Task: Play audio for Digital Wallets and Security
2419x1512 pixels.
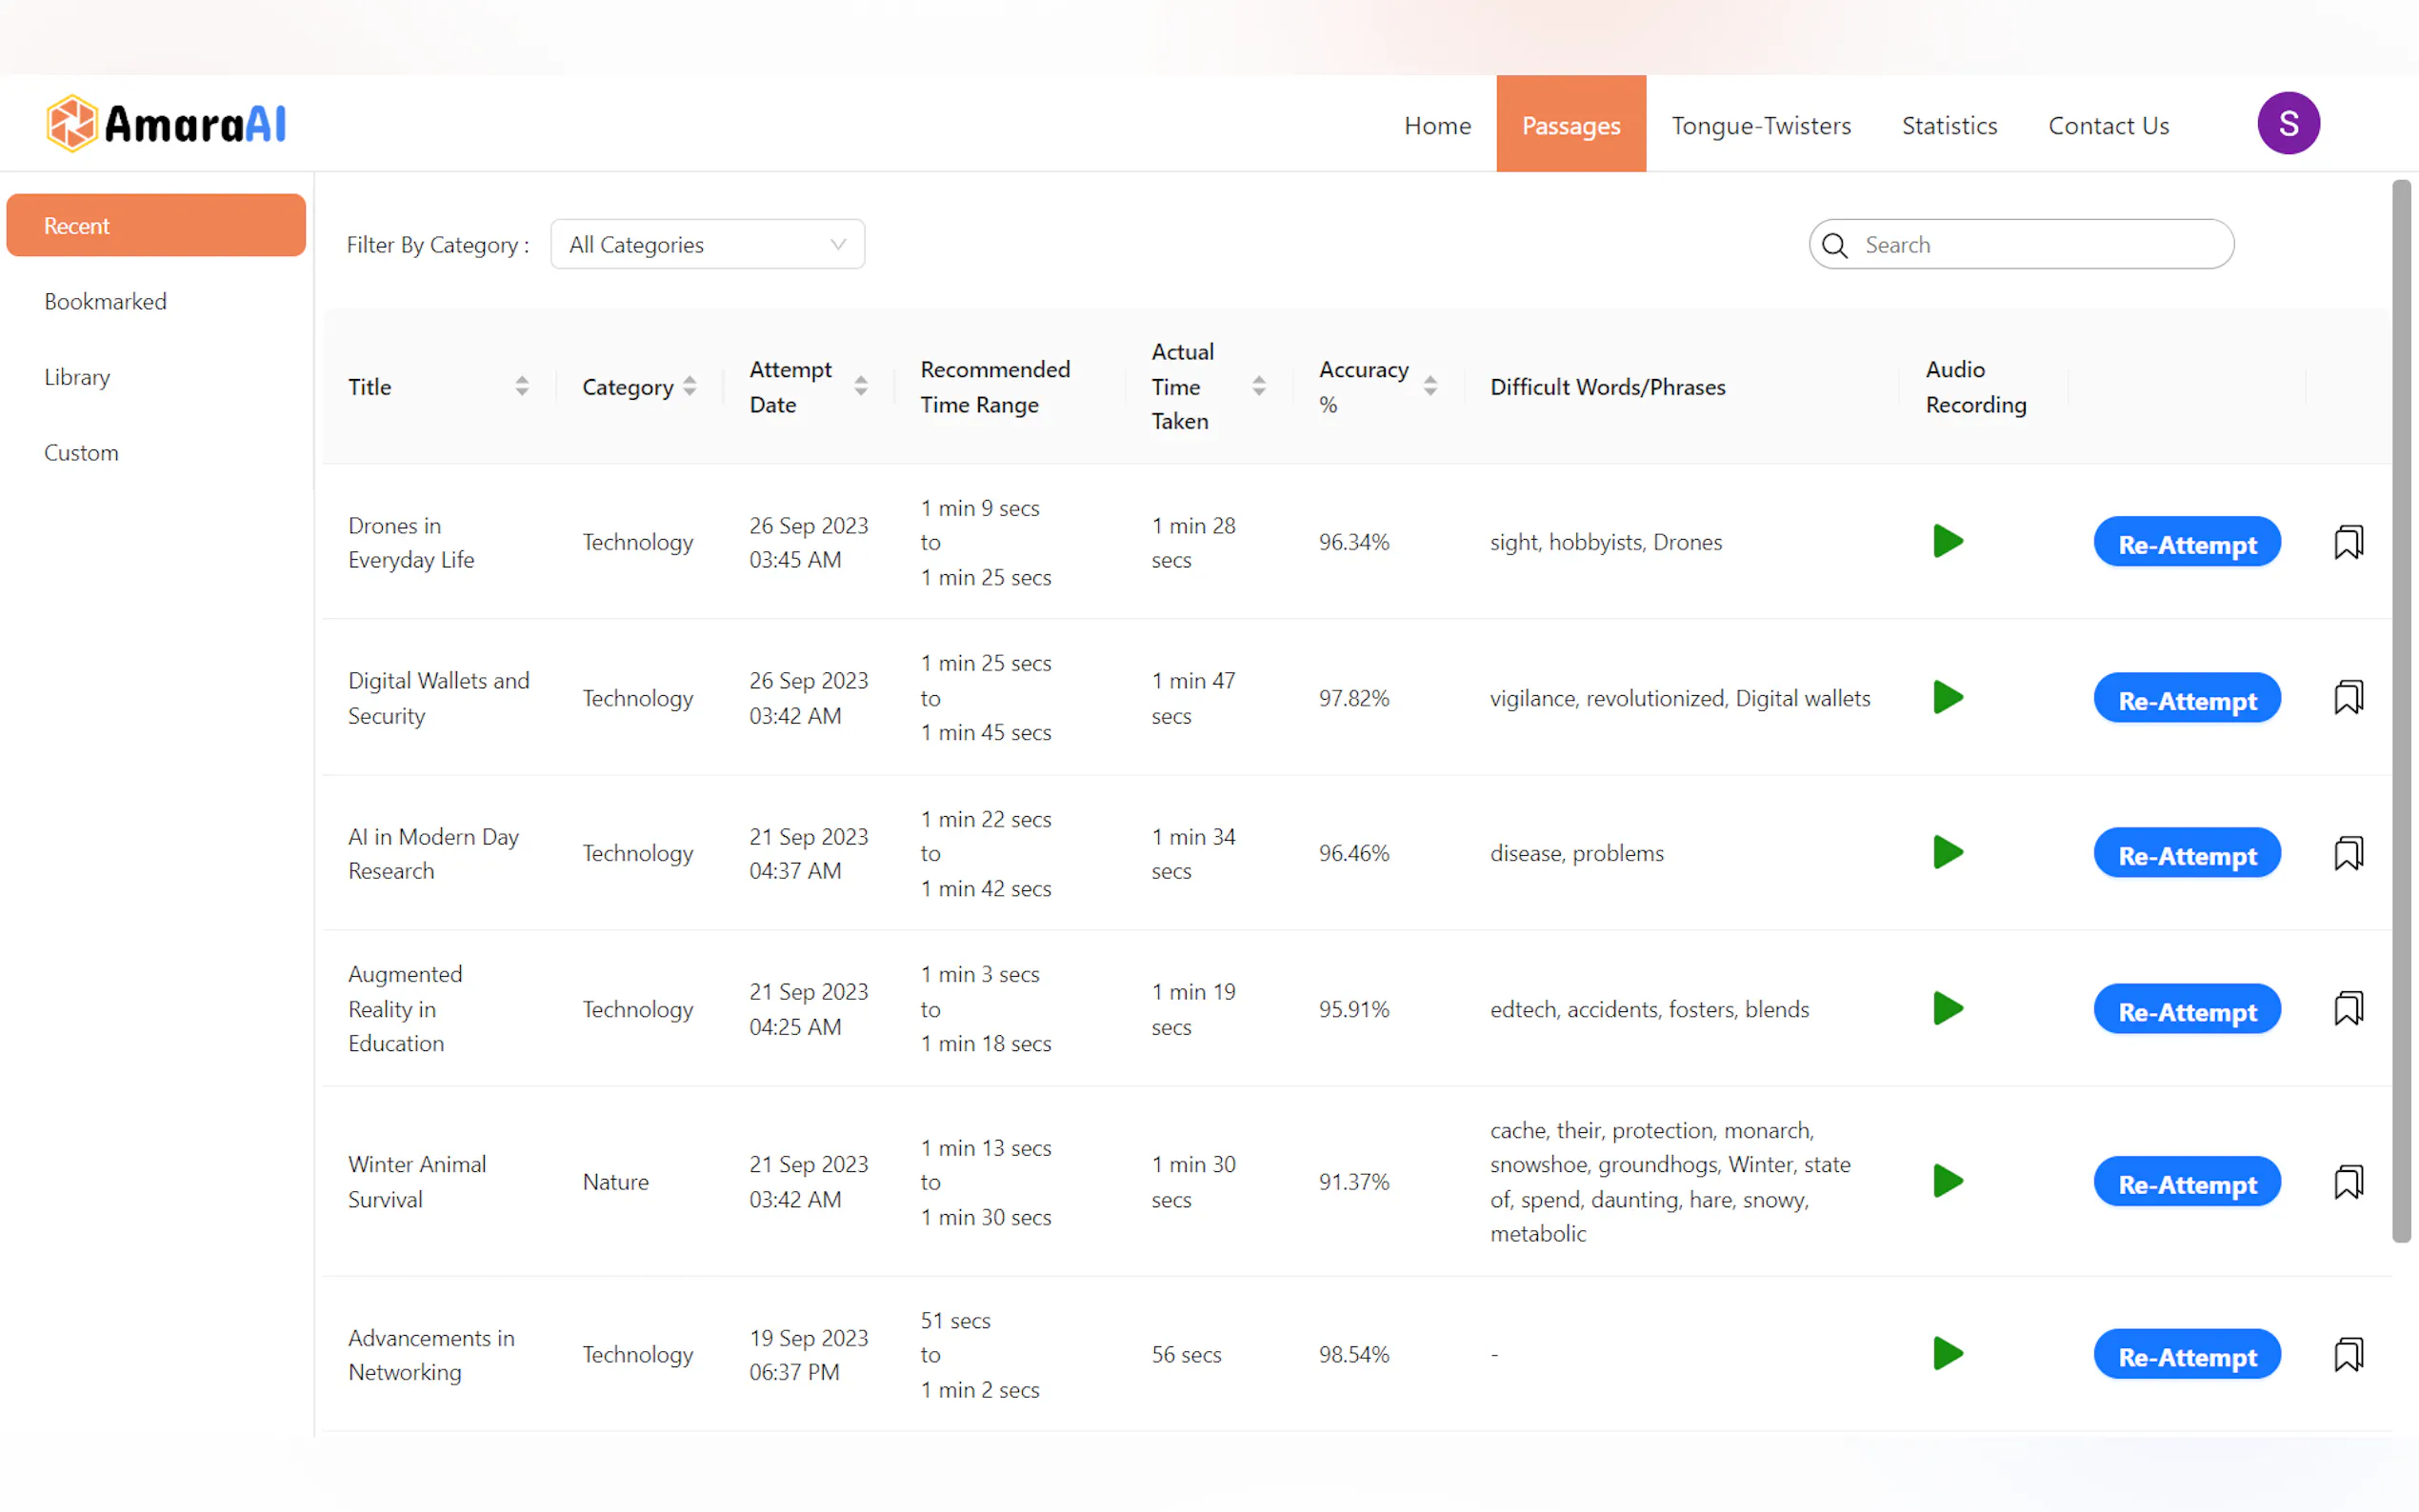Action: [1946, 697]
